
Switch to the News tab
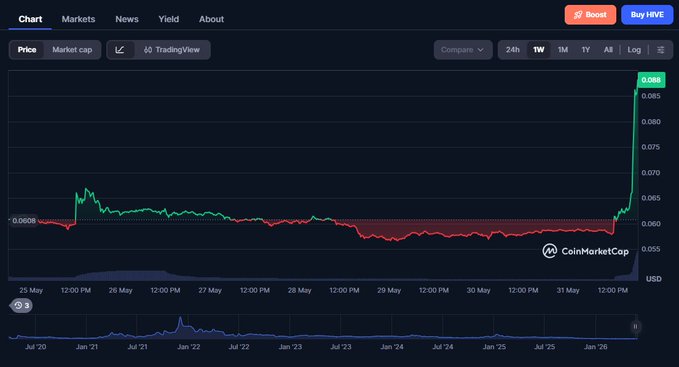coord(127,19)
